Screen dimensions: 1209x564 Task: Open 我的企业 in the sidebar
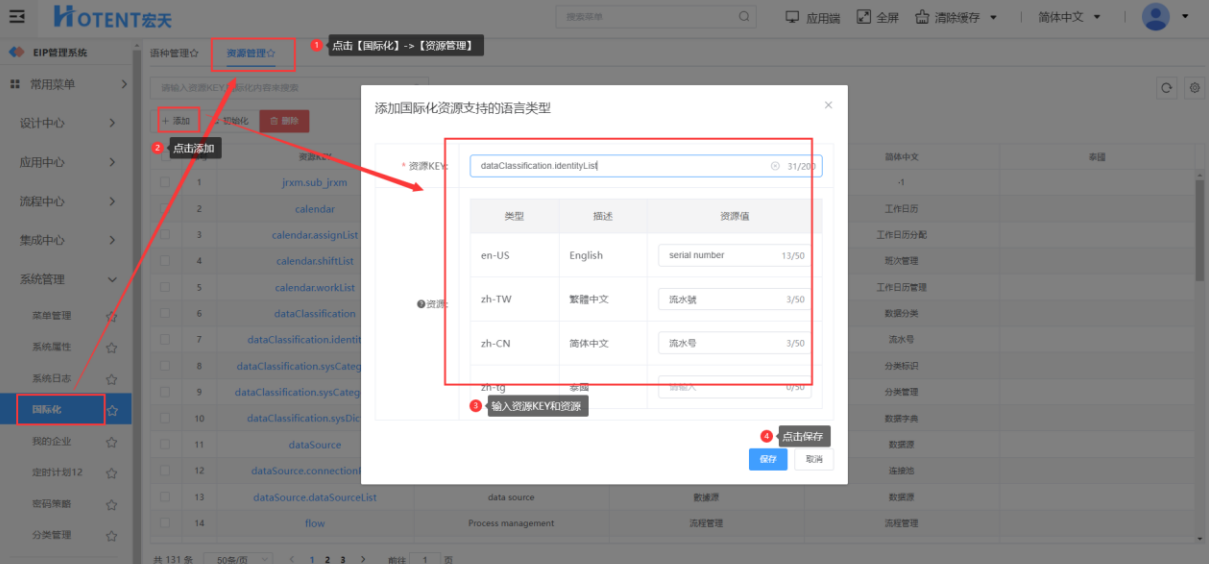[x=51, y=441]
